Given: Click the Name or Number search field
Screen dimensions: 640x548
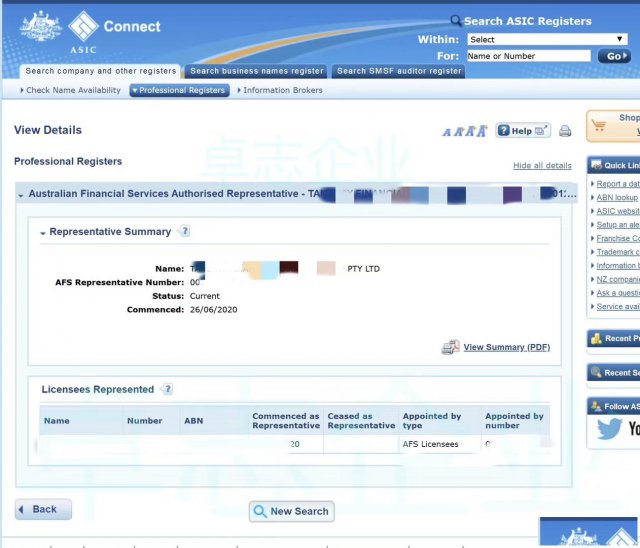Looking at the screenshot, I should [x=527, y=56].
